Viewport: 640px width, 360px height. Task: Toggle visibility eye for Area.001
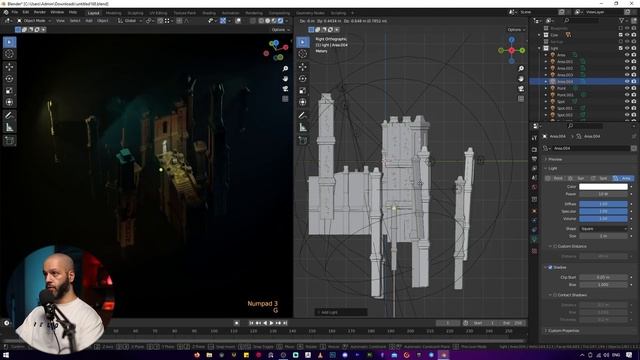[x=627, y=62]
